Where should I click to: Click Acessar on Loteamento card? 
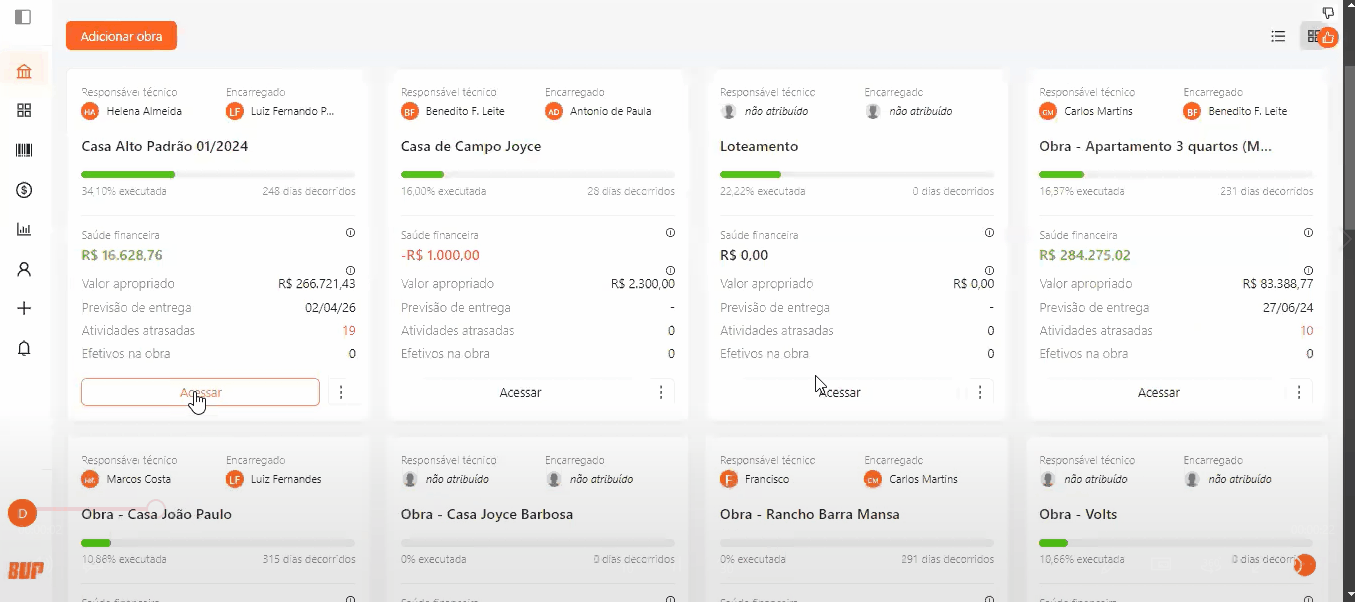(x=839, y=392)
